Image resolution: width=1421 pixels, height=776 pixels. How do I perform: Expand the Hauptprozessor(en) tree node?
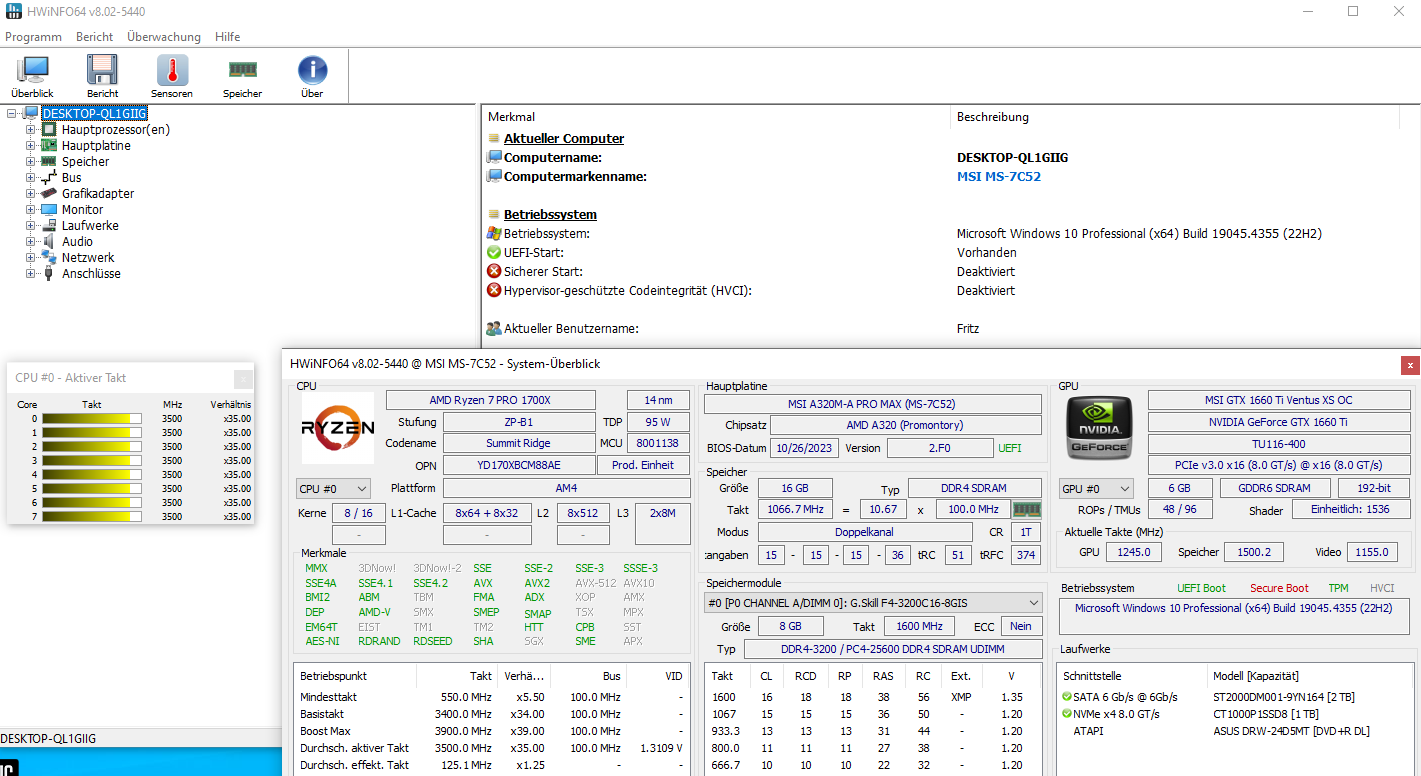point(30,129)
